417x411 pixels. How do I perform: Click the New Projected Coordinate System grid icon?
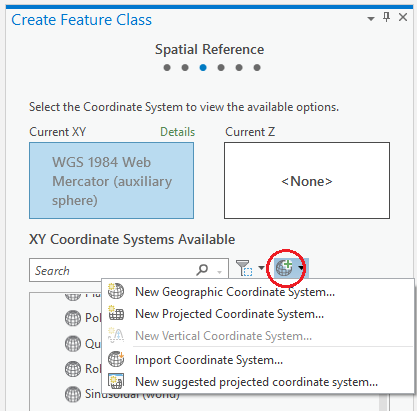click(116, 313)
